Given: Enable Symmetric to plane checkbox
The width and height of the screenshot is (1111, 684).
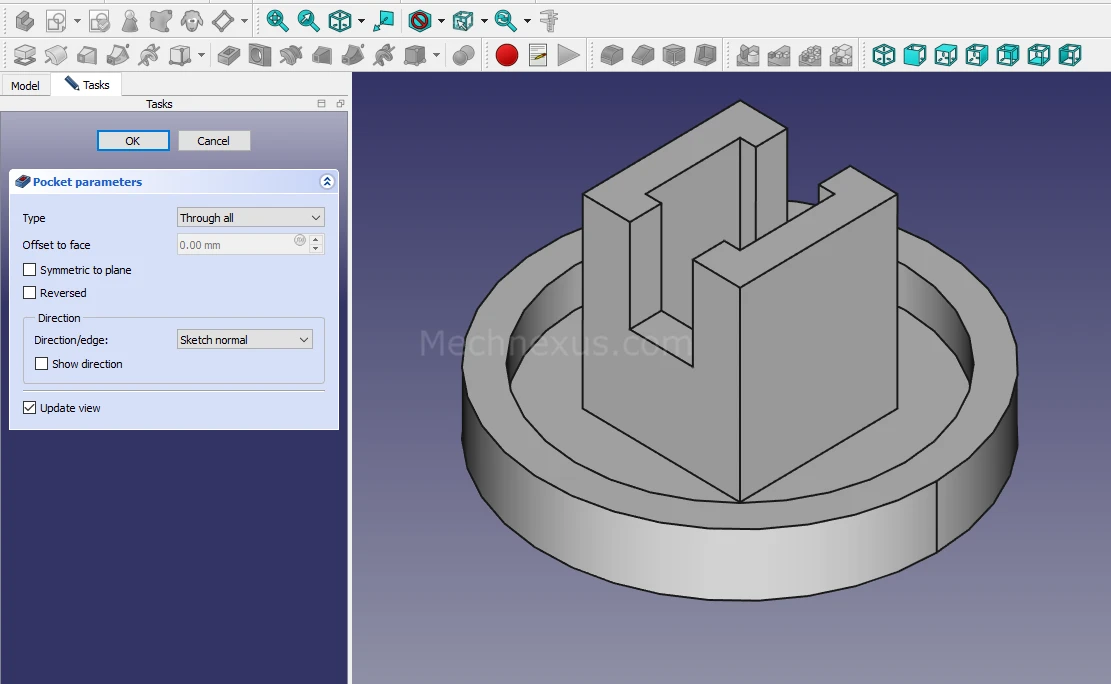Looking at the screenshot, I should coord(30,270).
